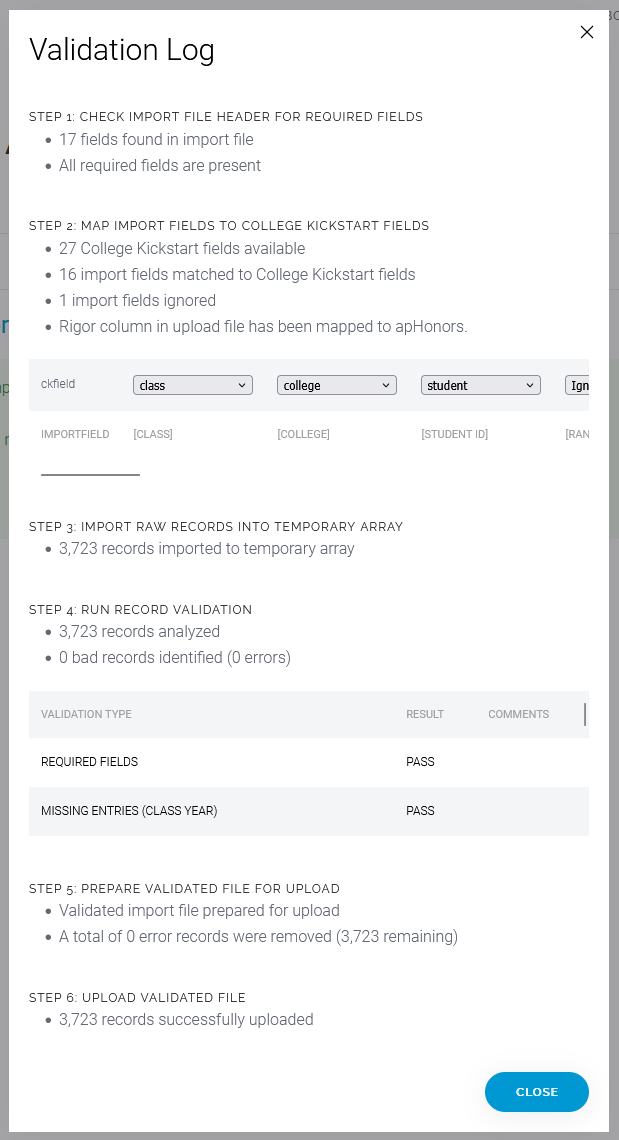Image resolution: width=619 pixels, height=1140 pixels.
Task: Click the 'STEP 3: IMPORT RAW RECORDS' heading
Action: [x=216, y=526]
